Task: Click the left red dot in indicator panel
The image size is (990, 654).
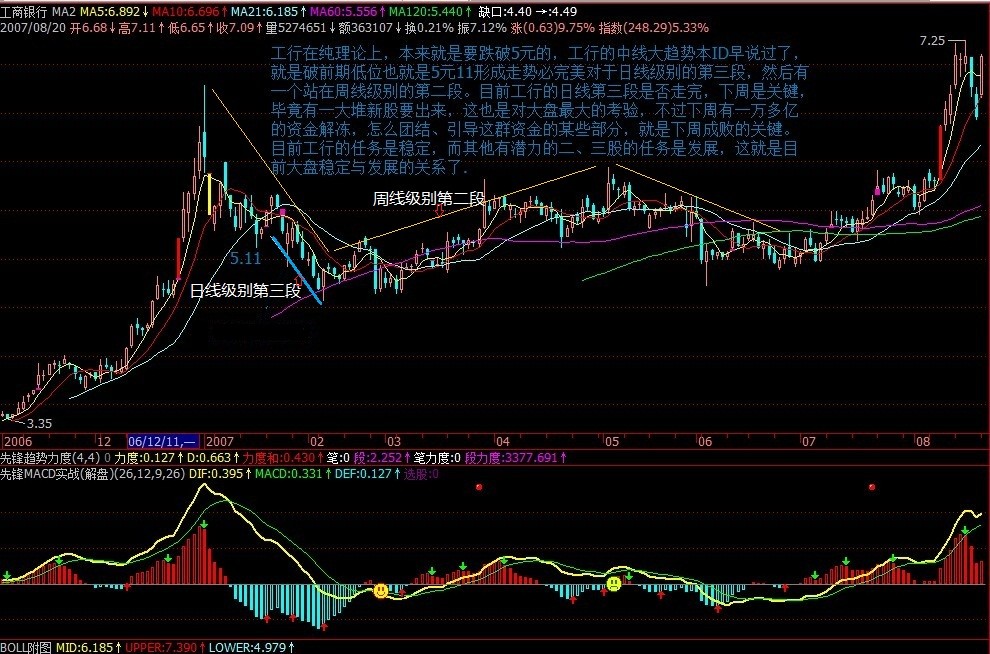Action: 480,487
